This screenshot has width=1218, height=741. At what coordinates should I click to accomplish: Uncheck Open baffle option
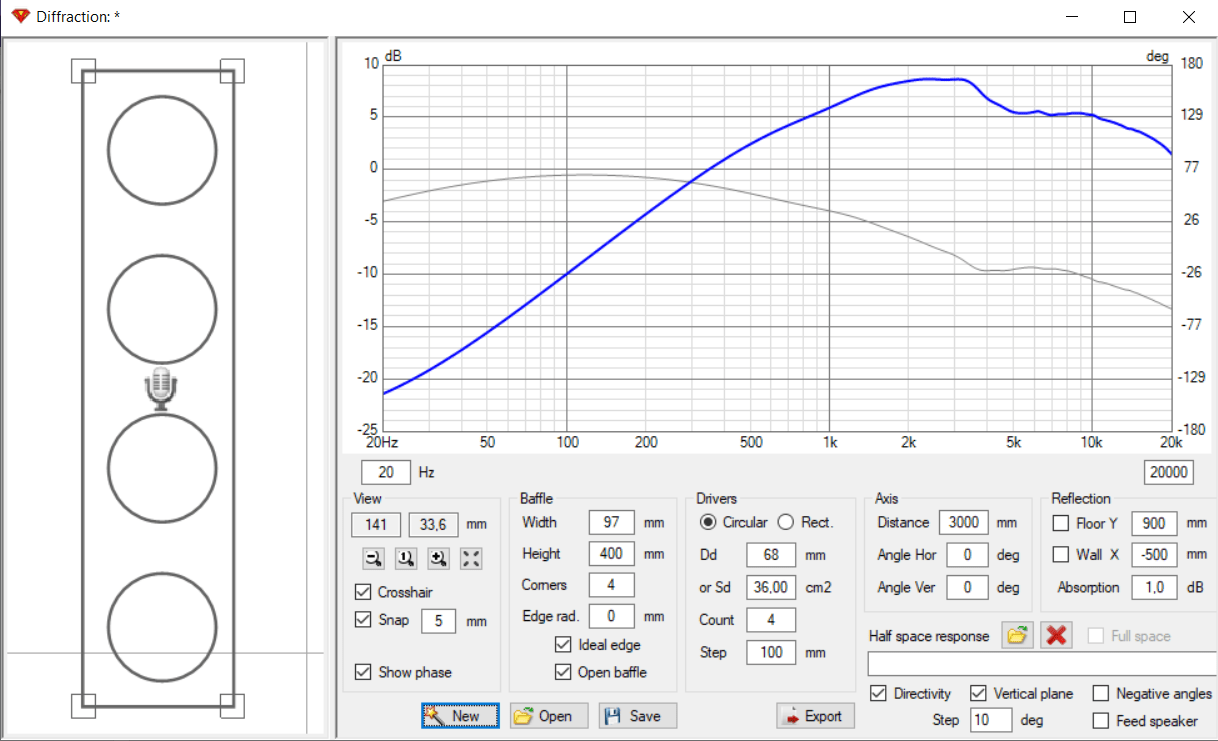coord(563,672)
